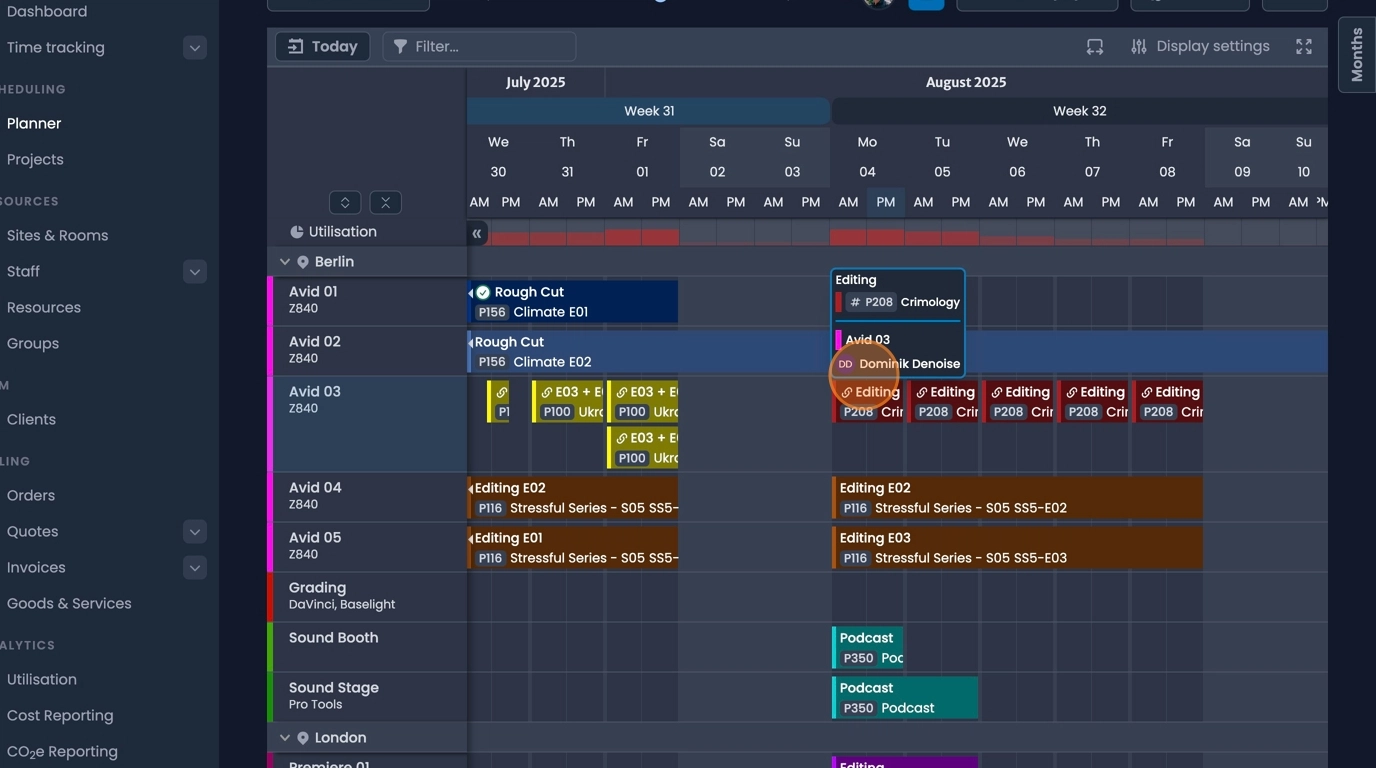
Task: Click the X collapse button above Utilisation
Action: 385,202
